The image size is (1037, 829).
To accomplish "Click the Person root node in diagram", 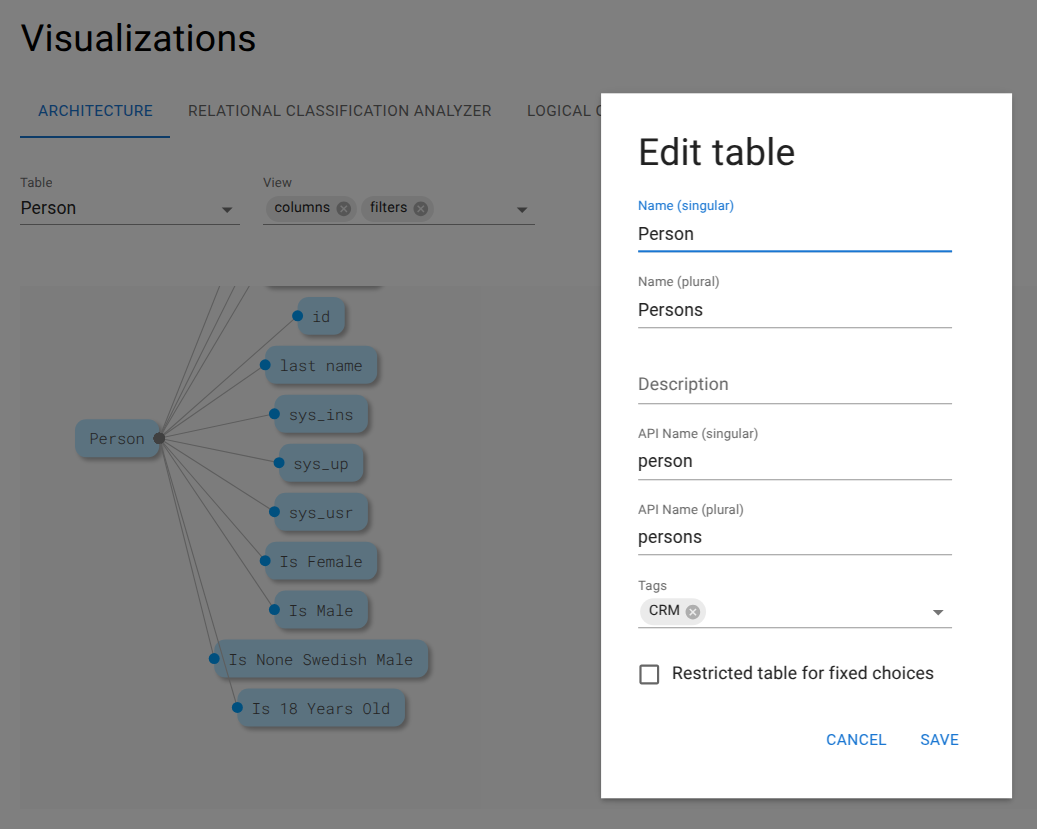I will [117, 439].
